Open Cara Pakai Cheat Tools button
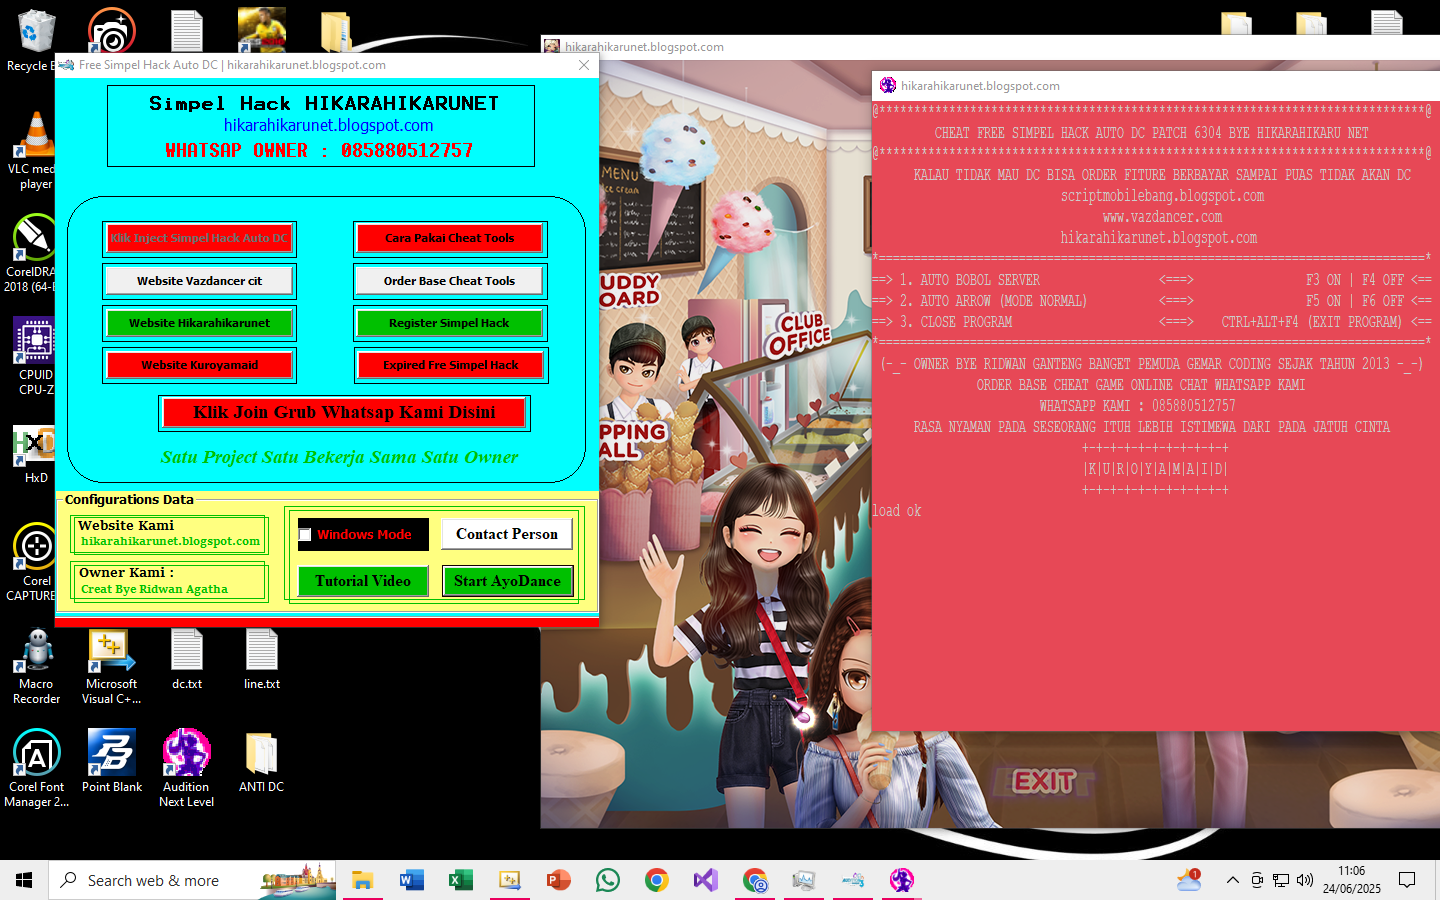 tap(450, 238)
